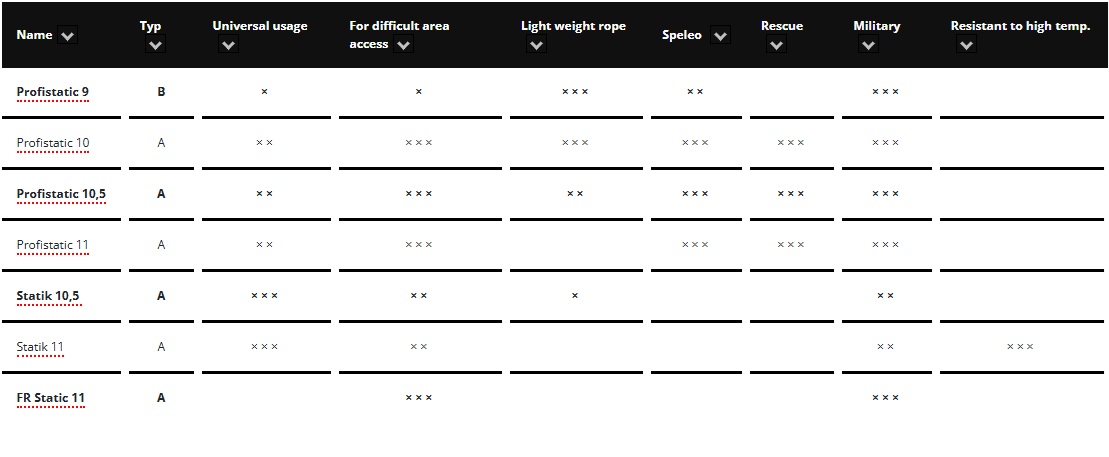
Task: Open the Profistatic 10,5 product link
Action: pos(62,194)
